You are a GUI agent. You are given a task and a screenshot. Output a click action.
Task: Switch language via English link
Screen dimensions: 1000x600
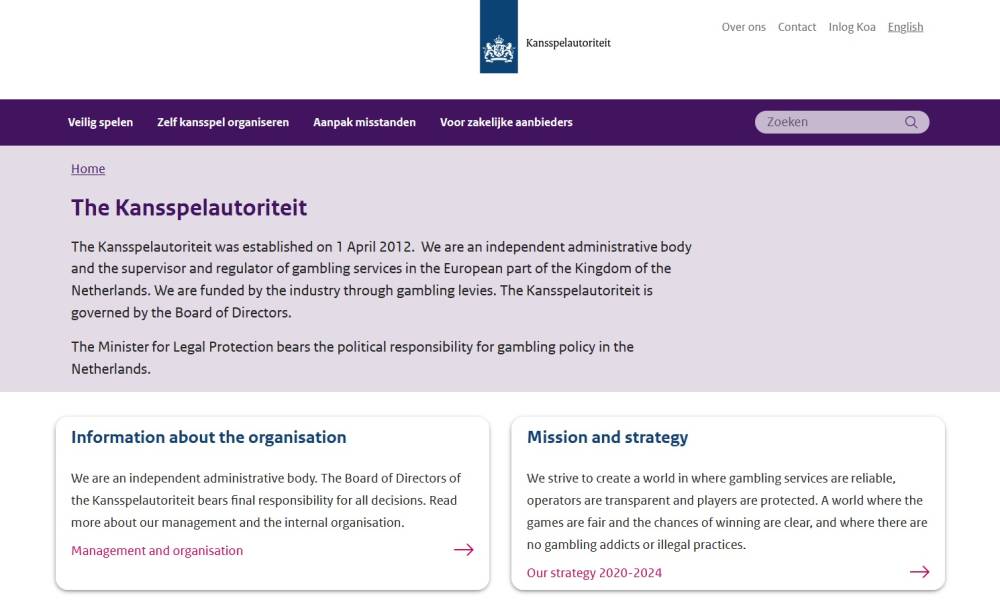click(905, 27)
